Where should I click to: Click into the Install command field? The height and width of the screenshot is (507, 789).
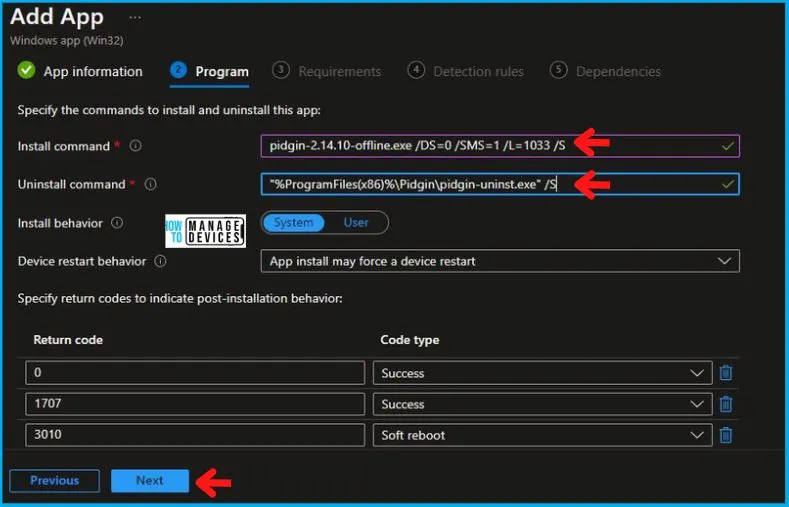[x=500, y=146]
